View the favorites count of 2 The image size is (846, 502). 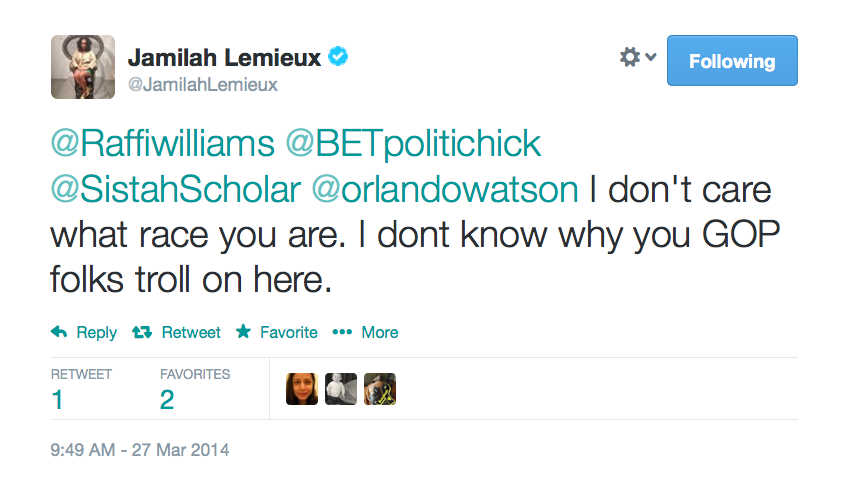click(167, 401)
